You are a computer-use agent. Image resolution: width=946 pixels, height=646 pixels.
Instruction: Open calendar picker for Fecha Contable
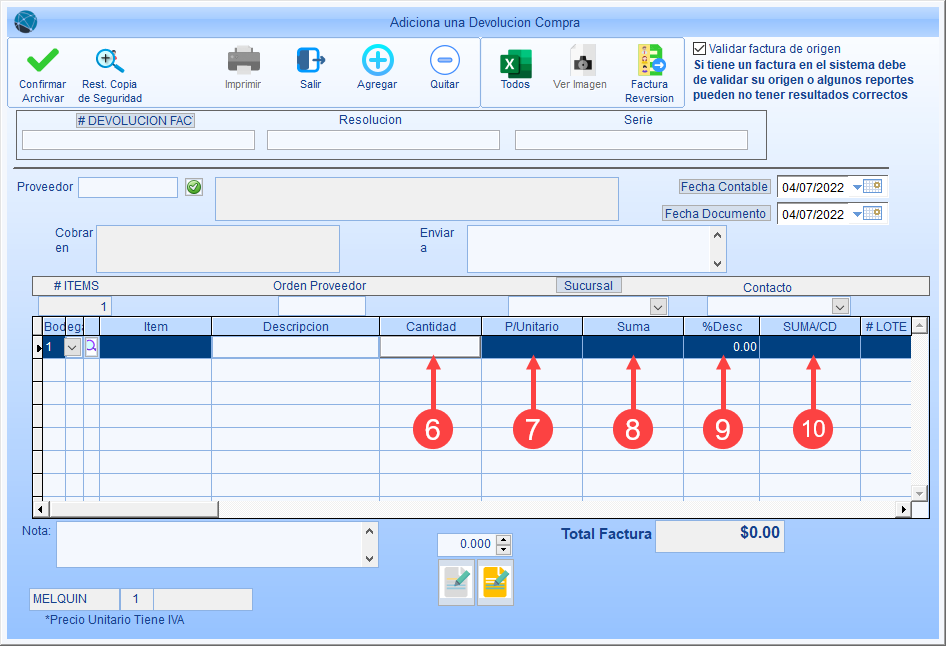tap(872, 186)
